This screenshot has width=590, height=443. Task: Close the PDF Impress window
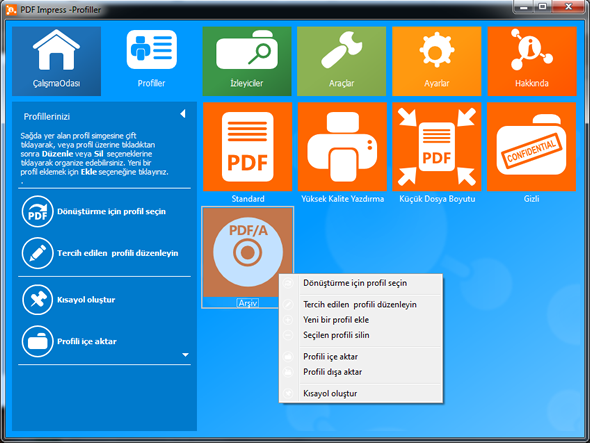(568, 6)
